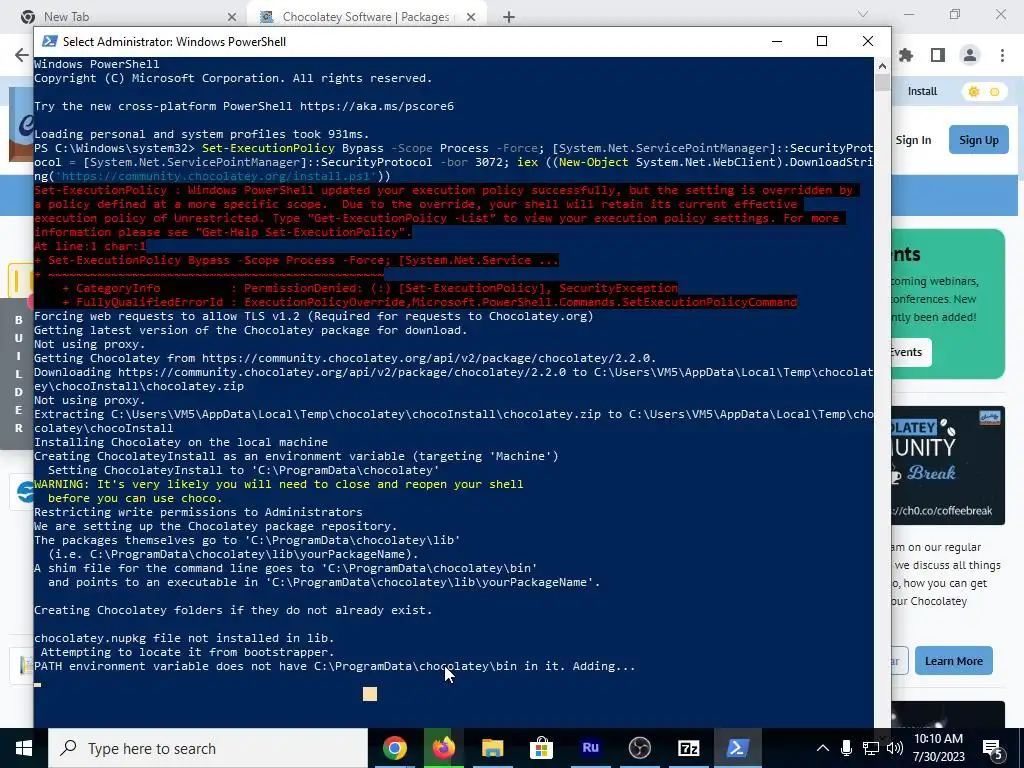Image resolution: width=1024 pixels, height=768 pixels.
Task: Maximize the PowerShell window
Action: 822,41
